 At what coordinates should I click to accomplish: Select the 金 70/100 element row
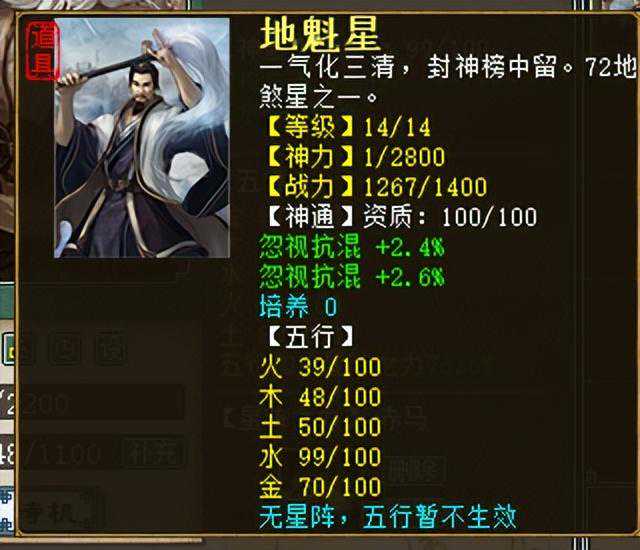(320, 487)
